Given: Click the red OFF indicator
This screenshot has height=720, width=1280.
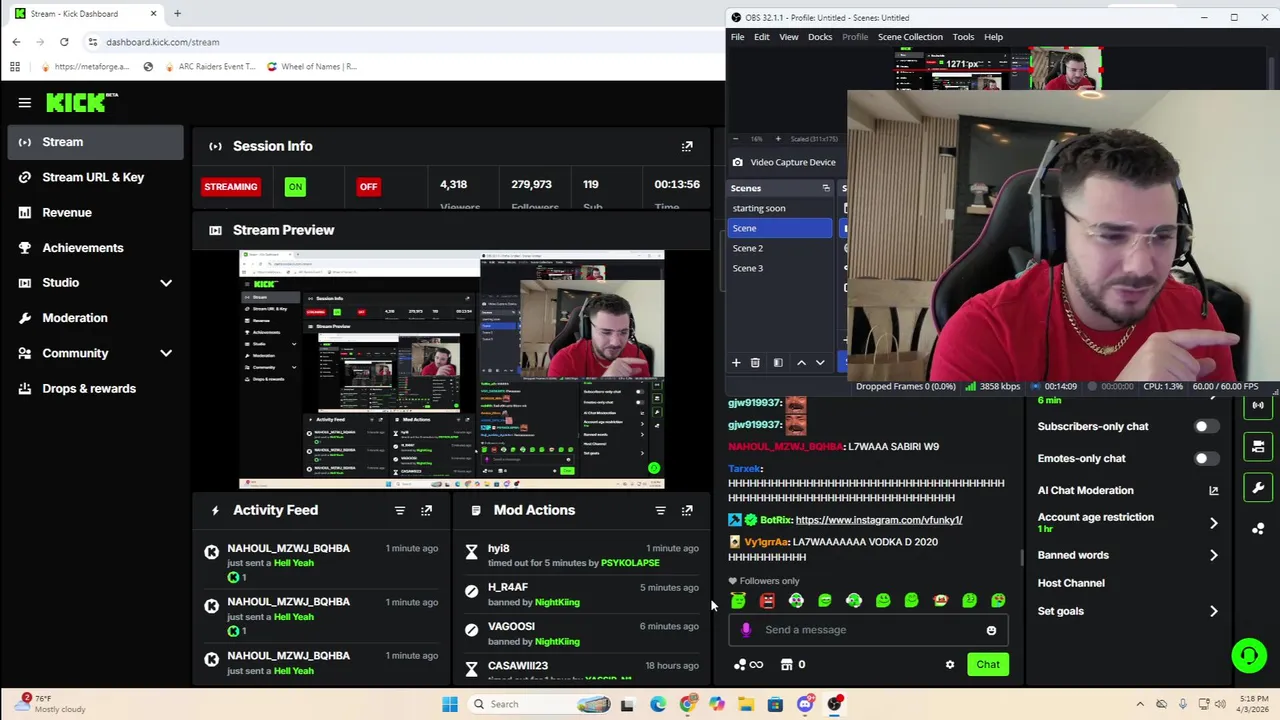Looking at the screenshot, I should pos(368,187).
